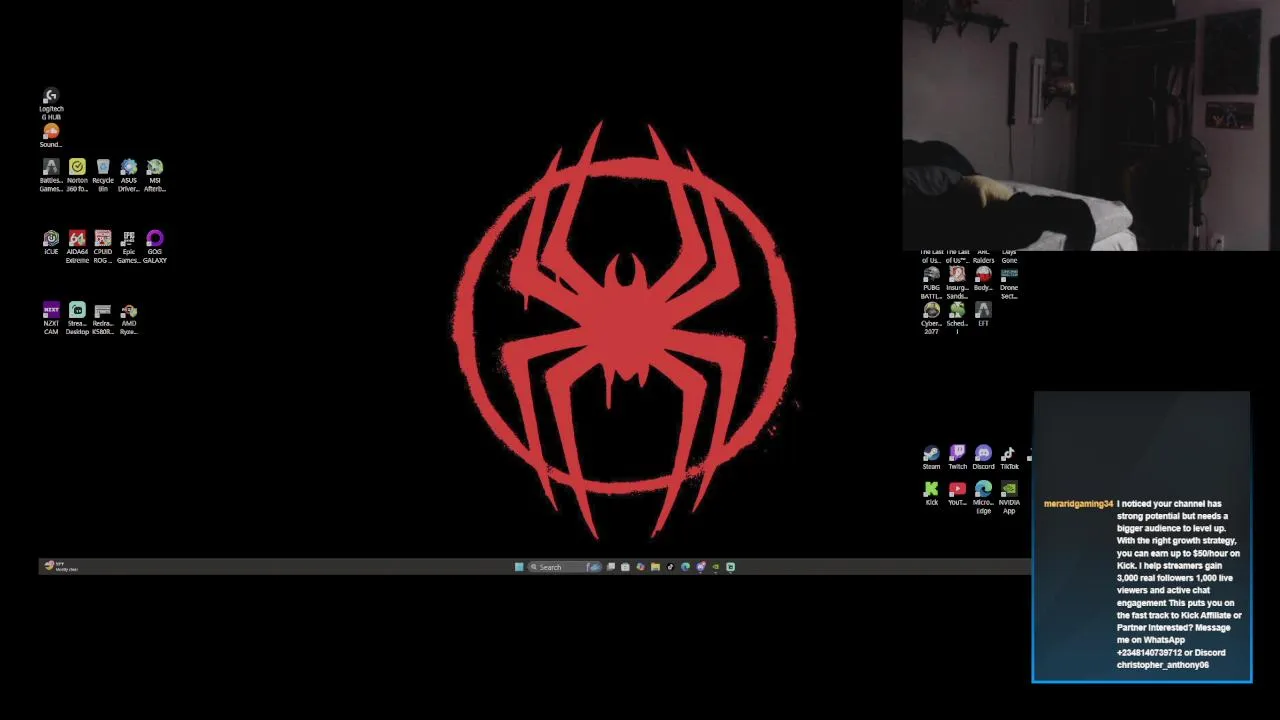Open the NVIDIA App shortcut

[1009, 498]
